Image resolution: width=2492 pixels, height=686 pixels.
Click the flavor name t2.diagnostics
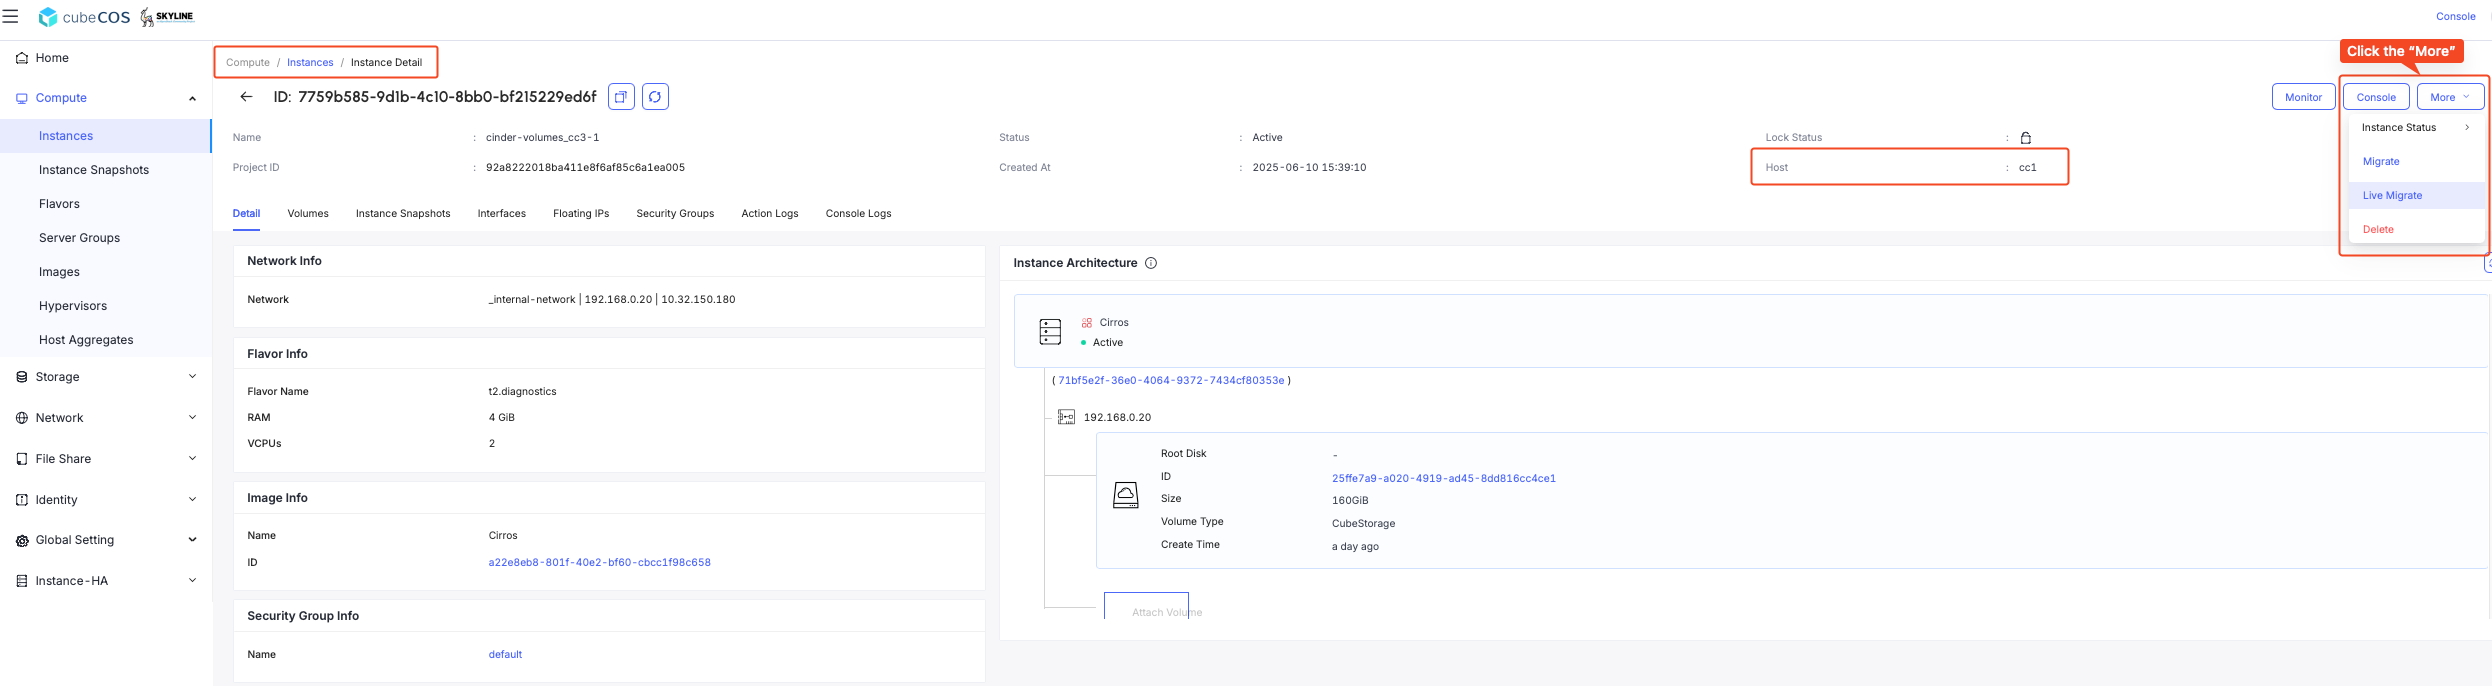point(522,392)
